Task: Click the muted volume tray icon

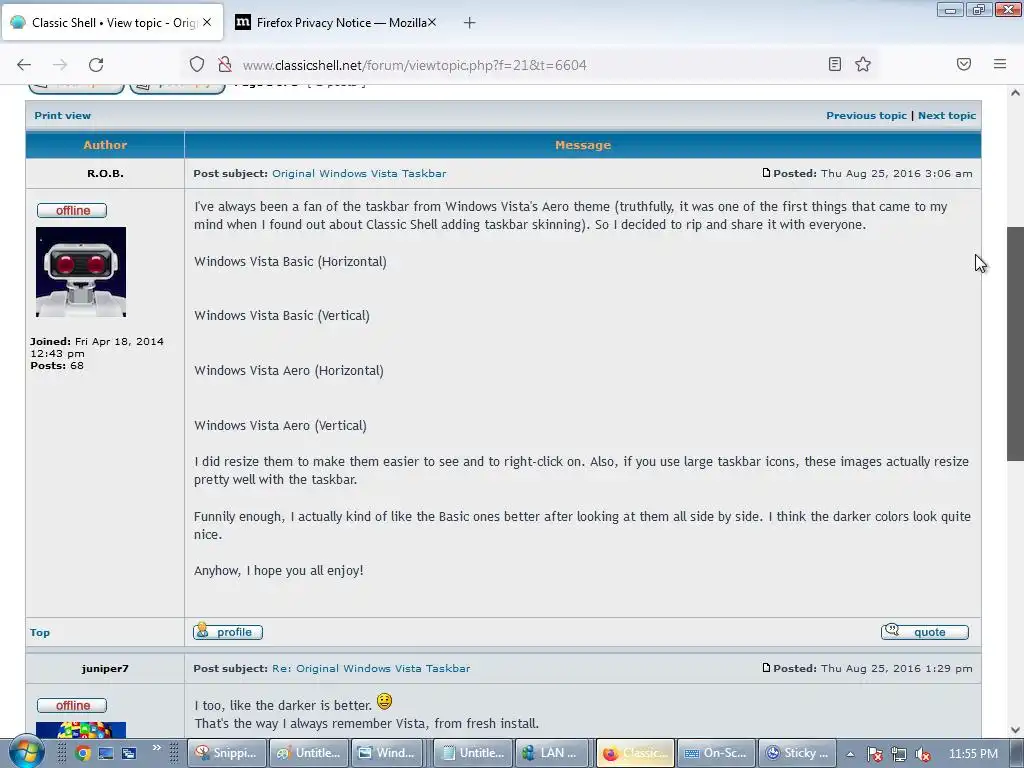Action: pyautogui.click(x=923, y=754)
